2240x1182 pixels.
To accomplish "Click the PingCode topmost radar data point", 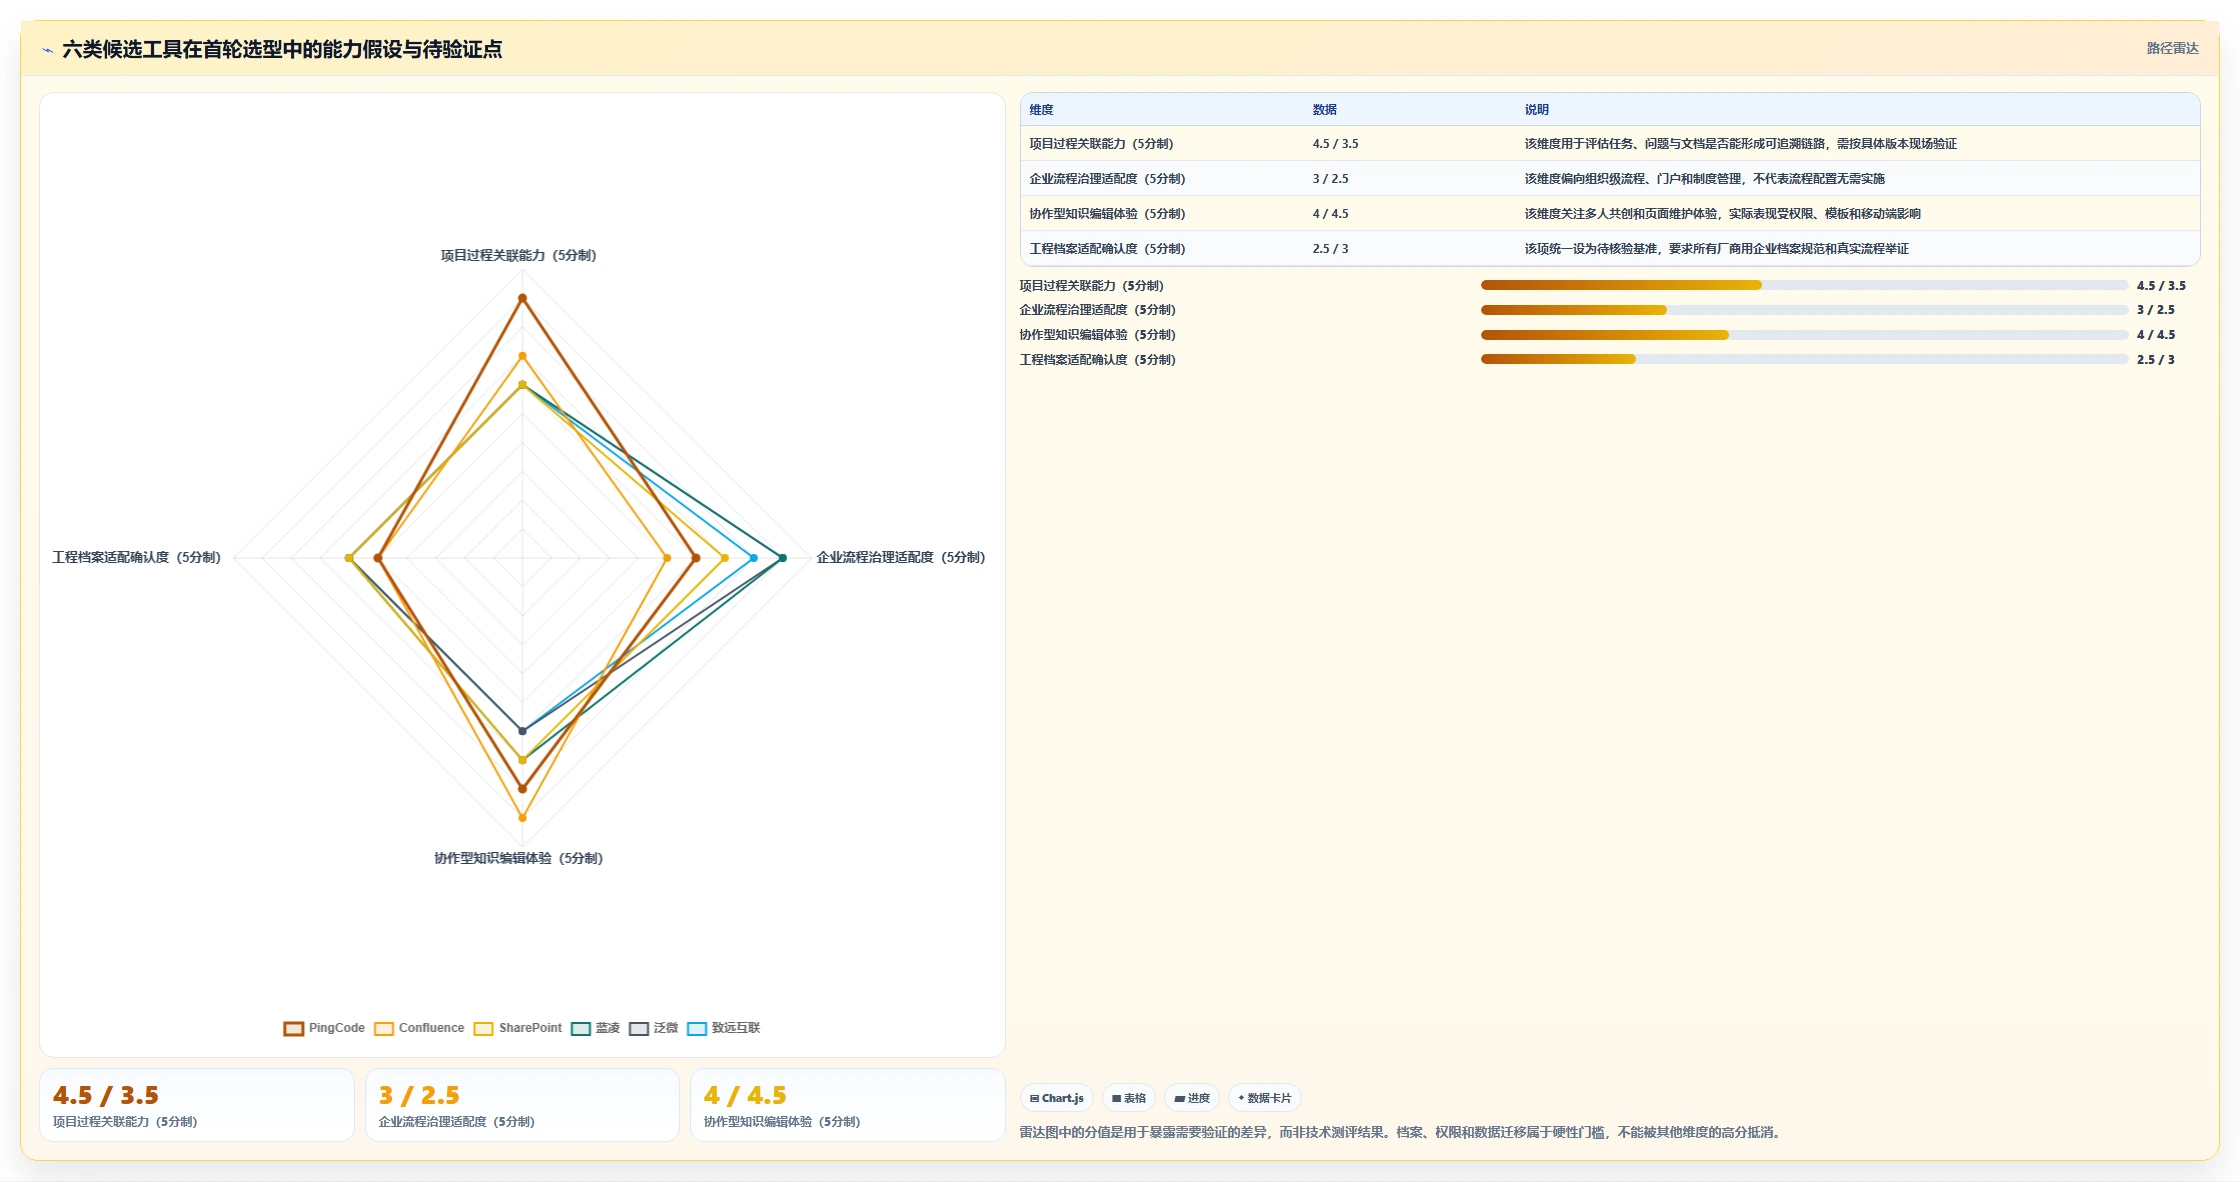I will pos(522,298).
